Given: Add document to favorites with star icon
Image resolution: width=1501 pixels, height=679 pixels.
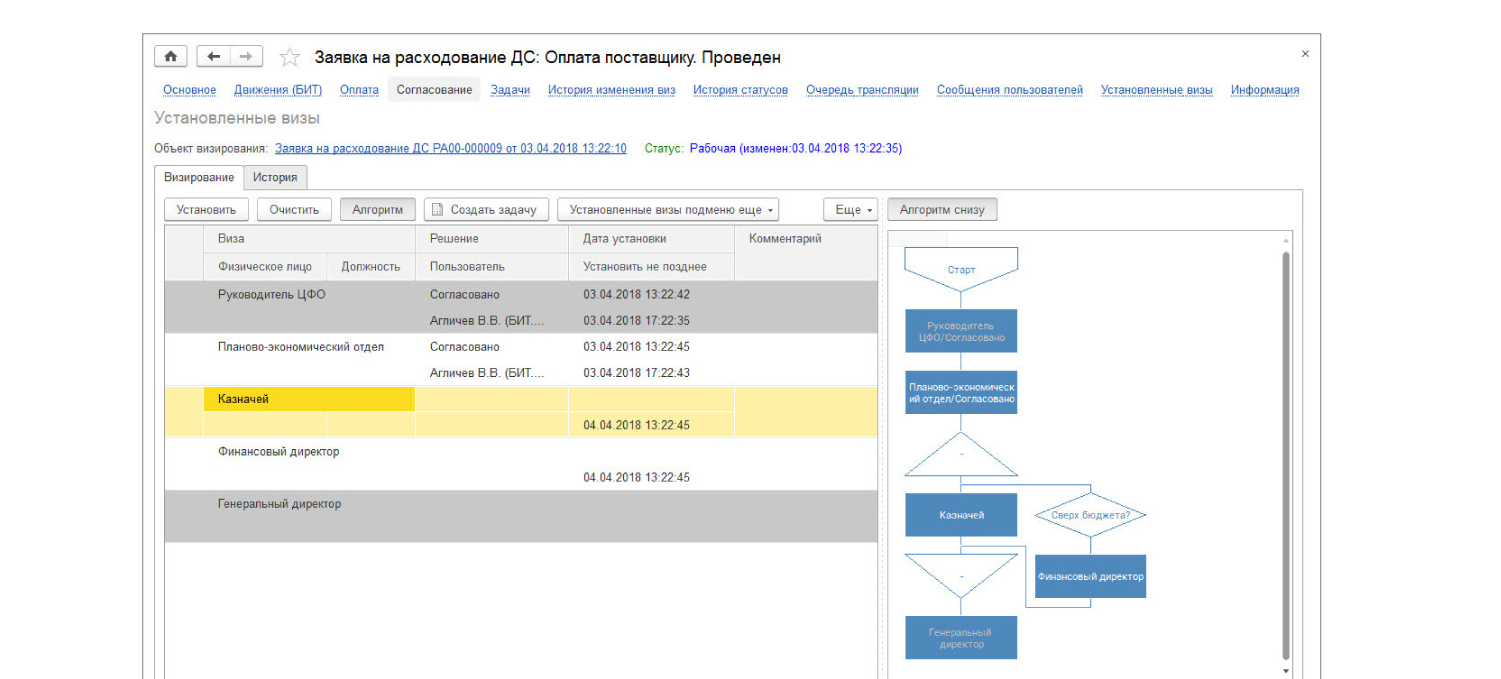Looking at the screenshot, I should tap(290, 57).
